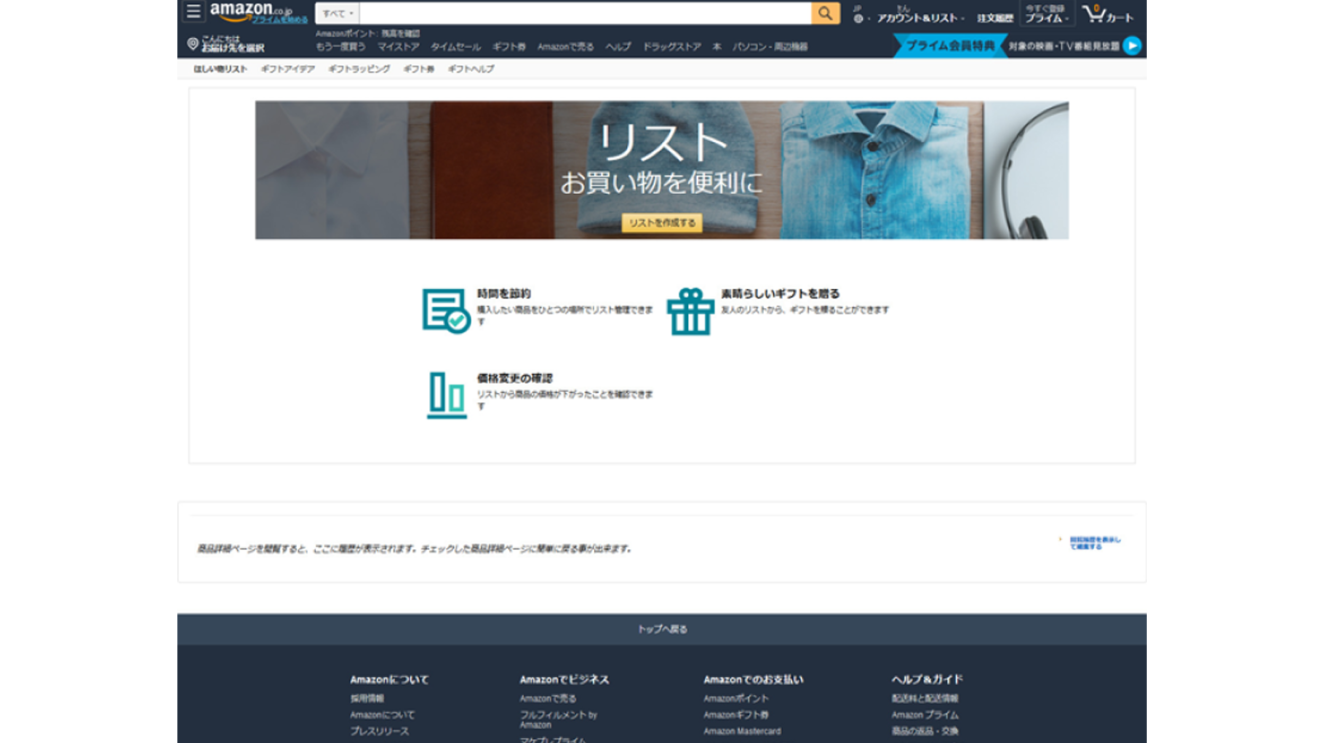Select ギフト券 in the white sub-navigation
1320x743 pixels.
click(x=418, y=69)
